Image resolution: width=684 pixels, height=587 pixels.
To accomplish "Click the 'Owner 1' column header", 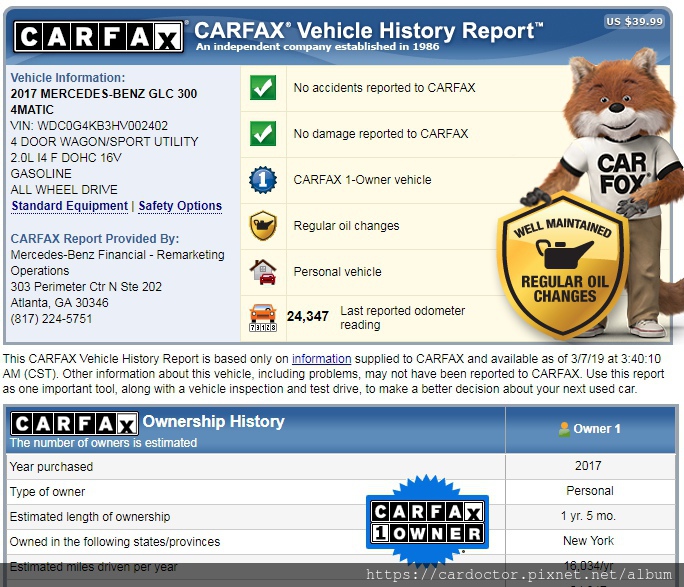I will [x=597, y=429].
